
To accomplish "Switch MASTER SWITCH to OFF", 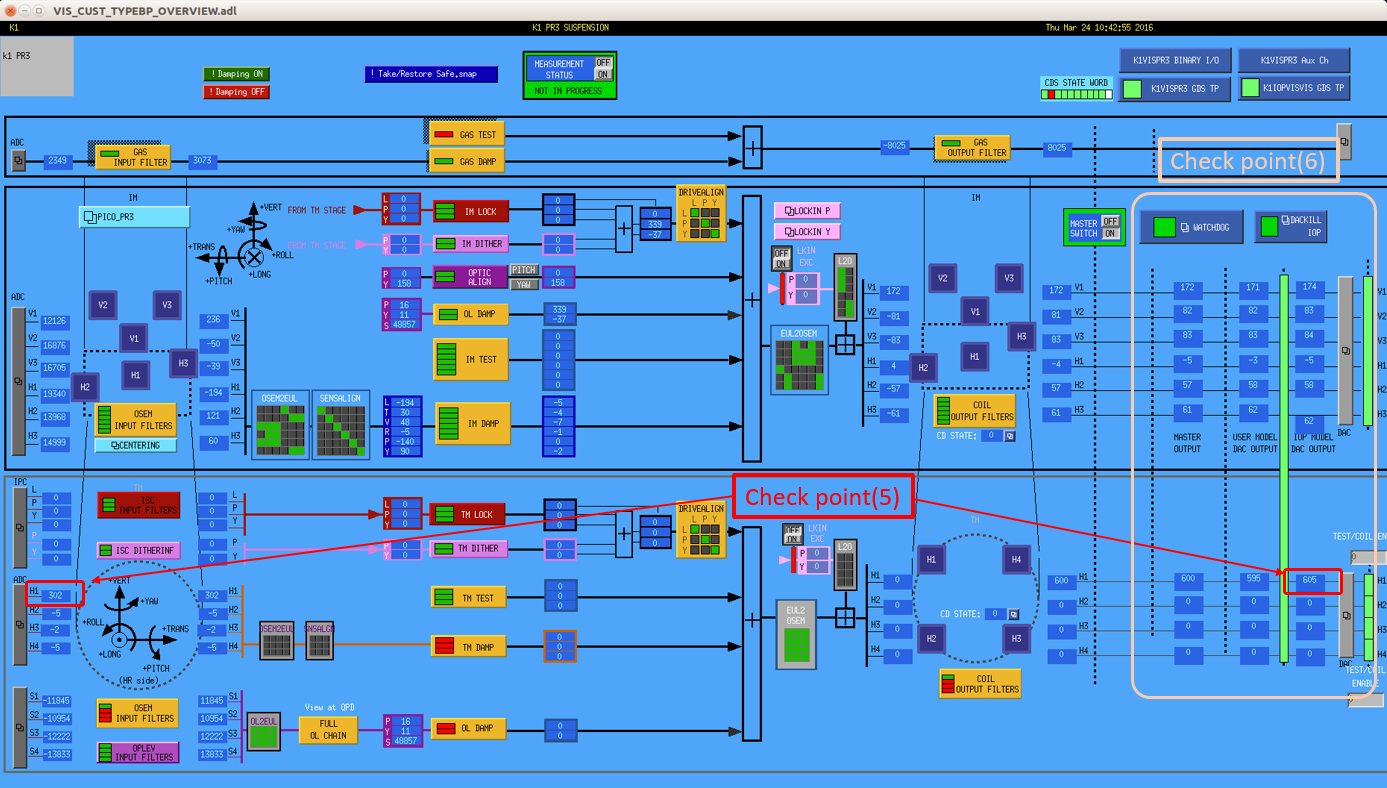I will pos(1110,221).
